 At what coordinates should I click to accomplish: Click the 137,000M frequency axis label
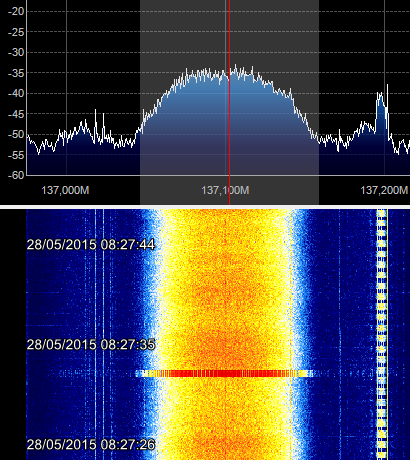click(x=65, y=190)
